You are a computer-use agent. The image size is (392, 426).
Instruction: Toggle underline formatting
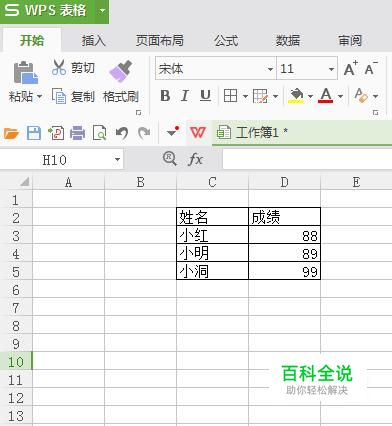click(205, 96)
